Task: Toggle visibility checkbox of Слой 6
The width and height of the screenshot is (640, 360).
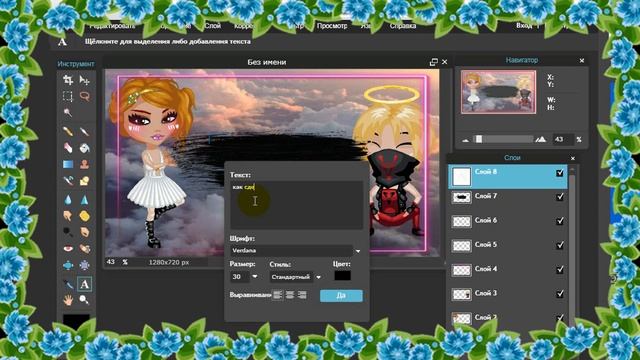Action: coord(560,221)
